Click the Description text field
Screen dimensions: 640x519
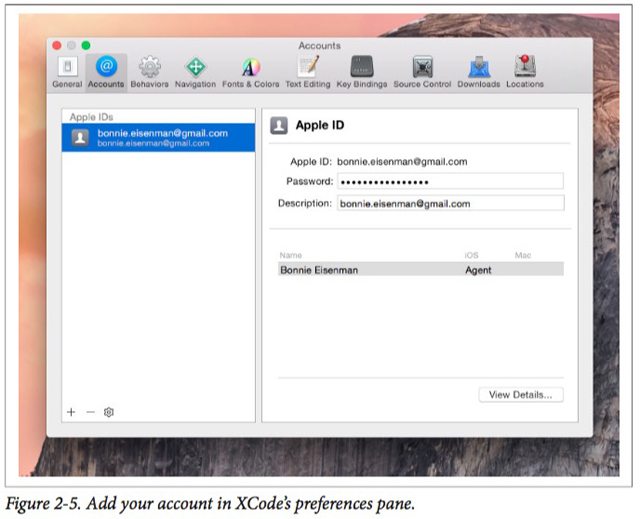450,203
